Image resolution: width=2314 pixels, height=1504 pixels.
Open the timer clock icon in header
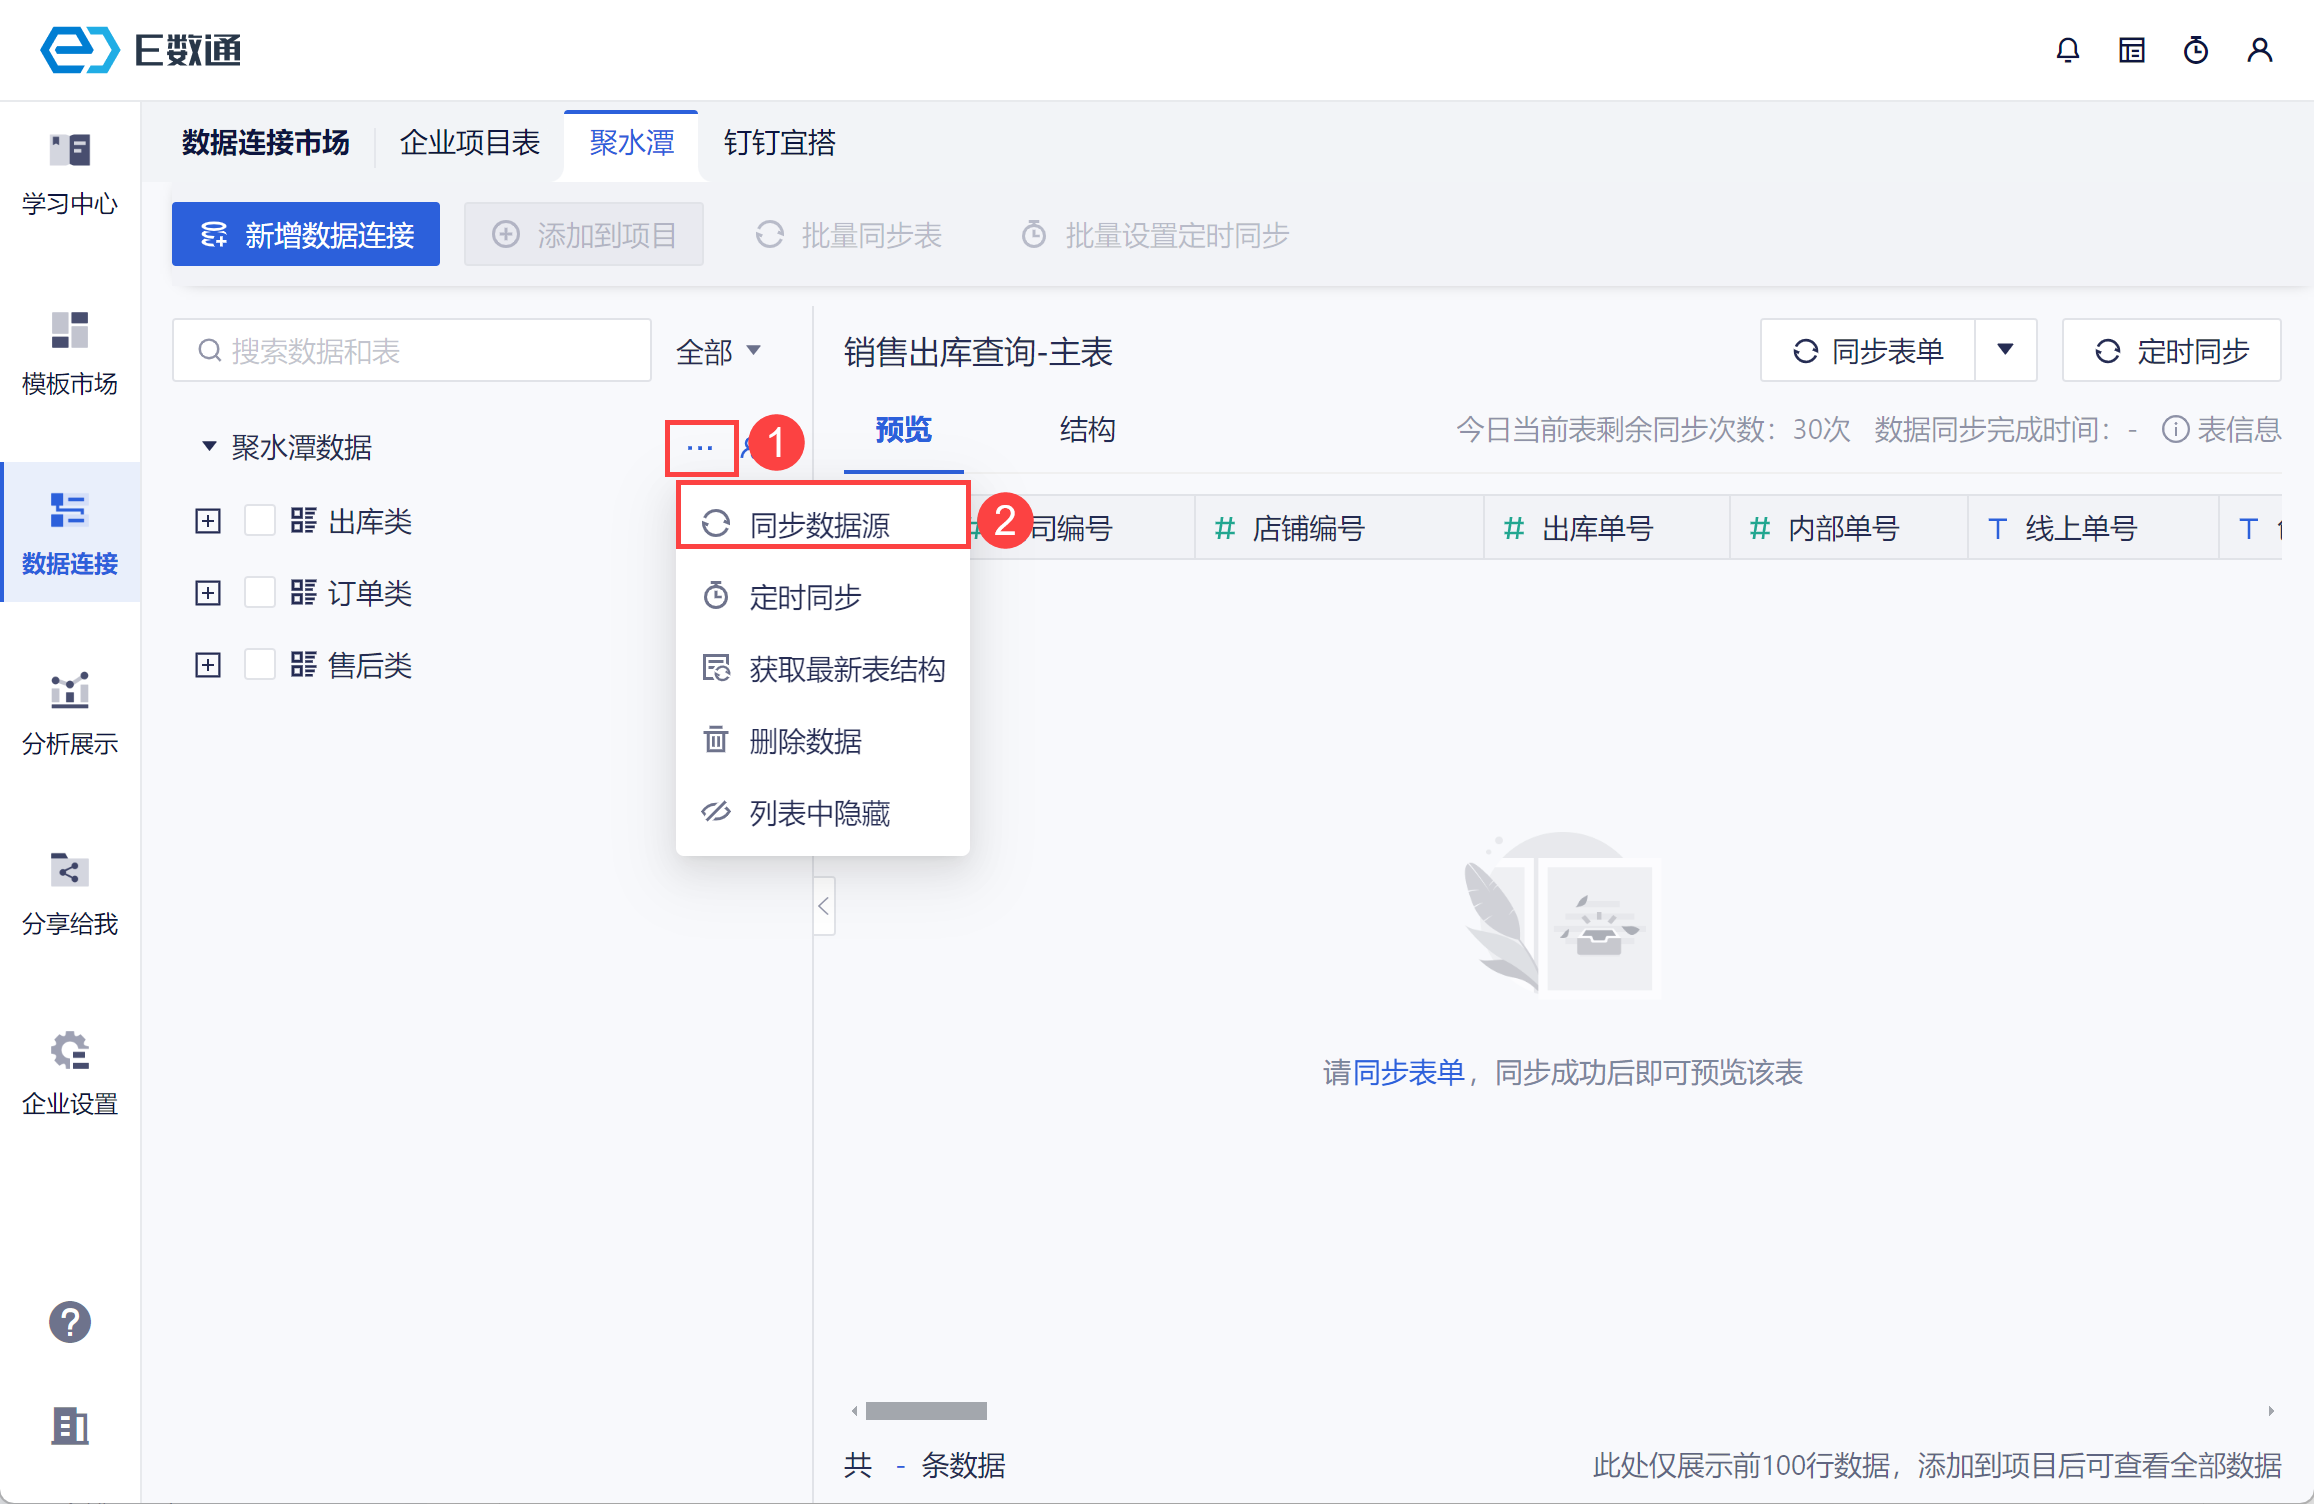coord(2195,50)
